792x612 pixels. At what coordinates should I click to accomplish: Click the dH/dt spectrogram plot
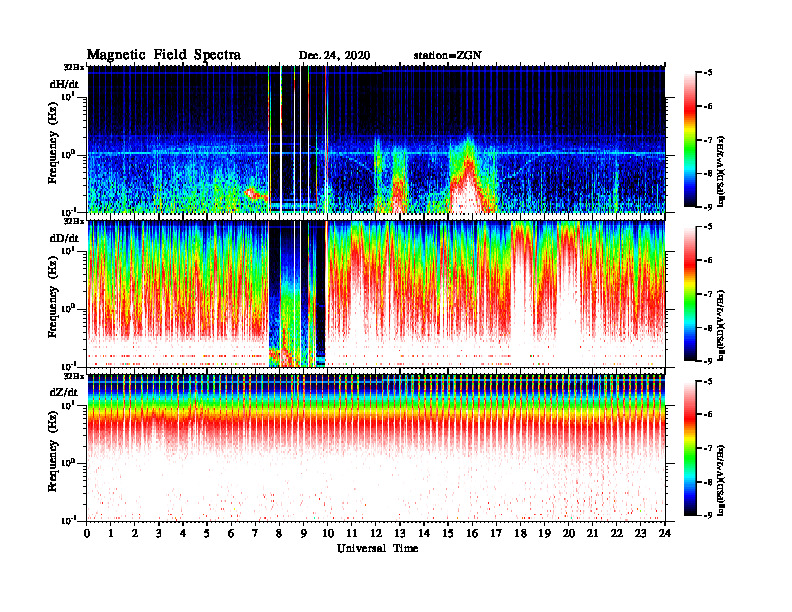click(x=376, y=139)
